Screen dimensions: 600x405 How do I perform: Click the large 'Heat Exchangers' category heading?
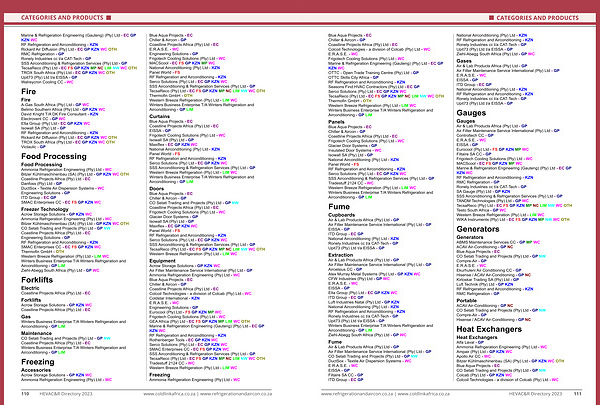[x=489, y=329]
